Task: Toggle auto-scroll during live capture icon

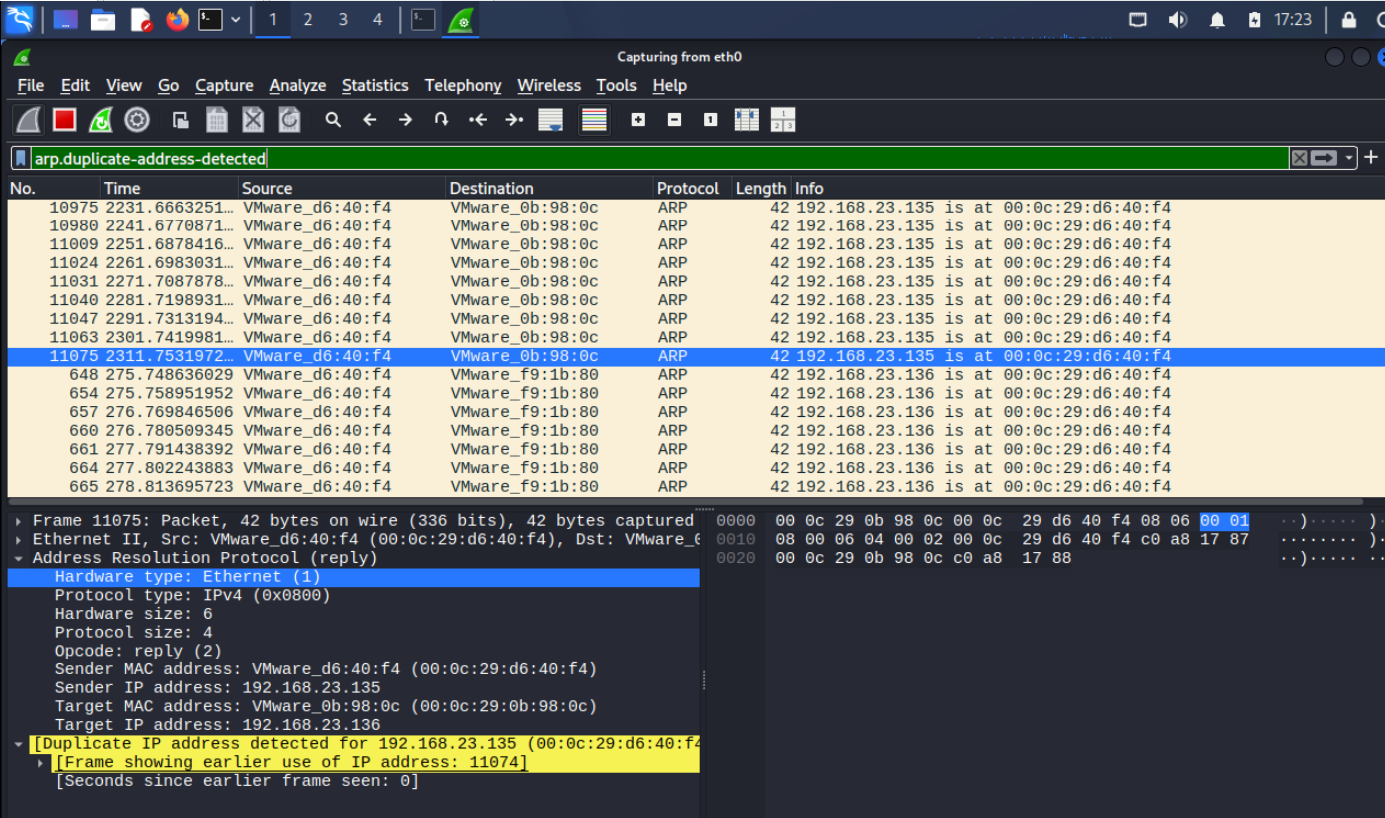Action: (x=550, y=120)
